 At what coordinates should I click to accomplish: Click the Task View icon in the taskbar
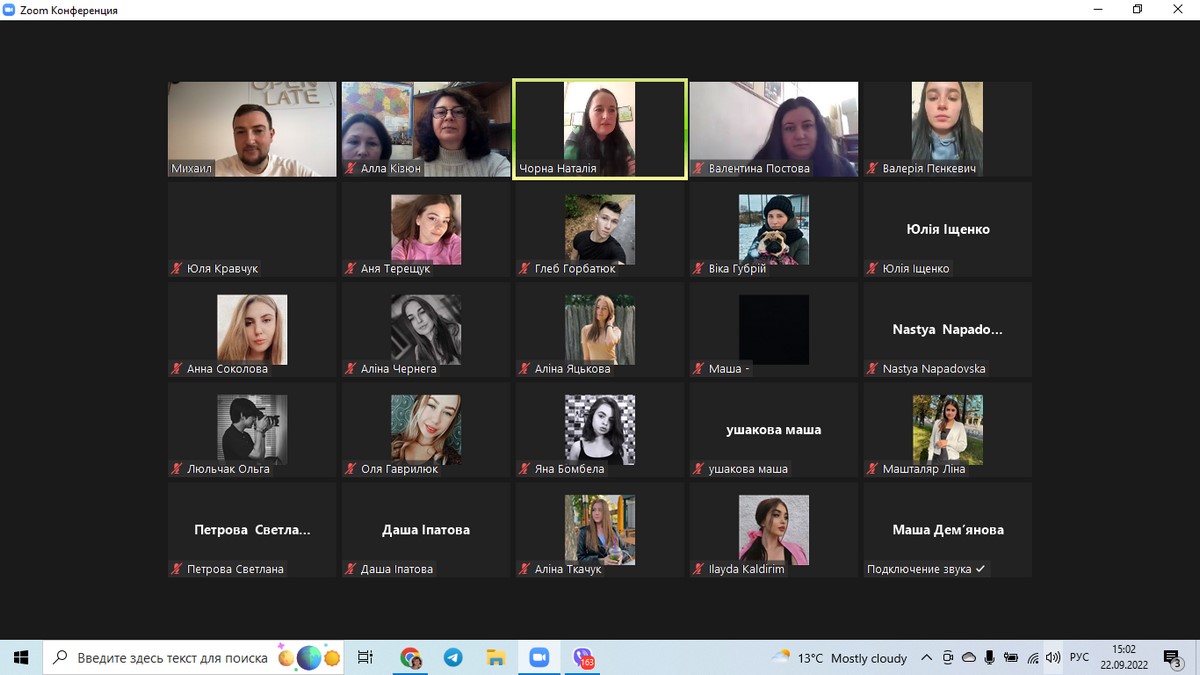click(x=366, y=657)
